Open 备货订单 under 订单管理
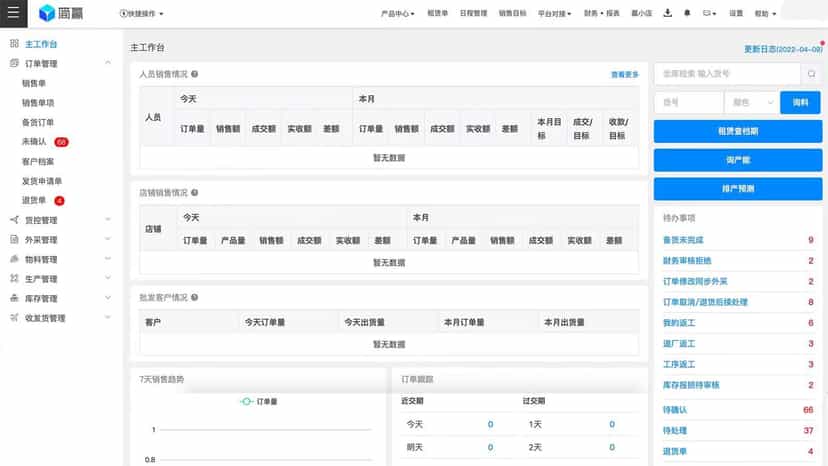Screen dimensions: 828x466 (38, 122)
